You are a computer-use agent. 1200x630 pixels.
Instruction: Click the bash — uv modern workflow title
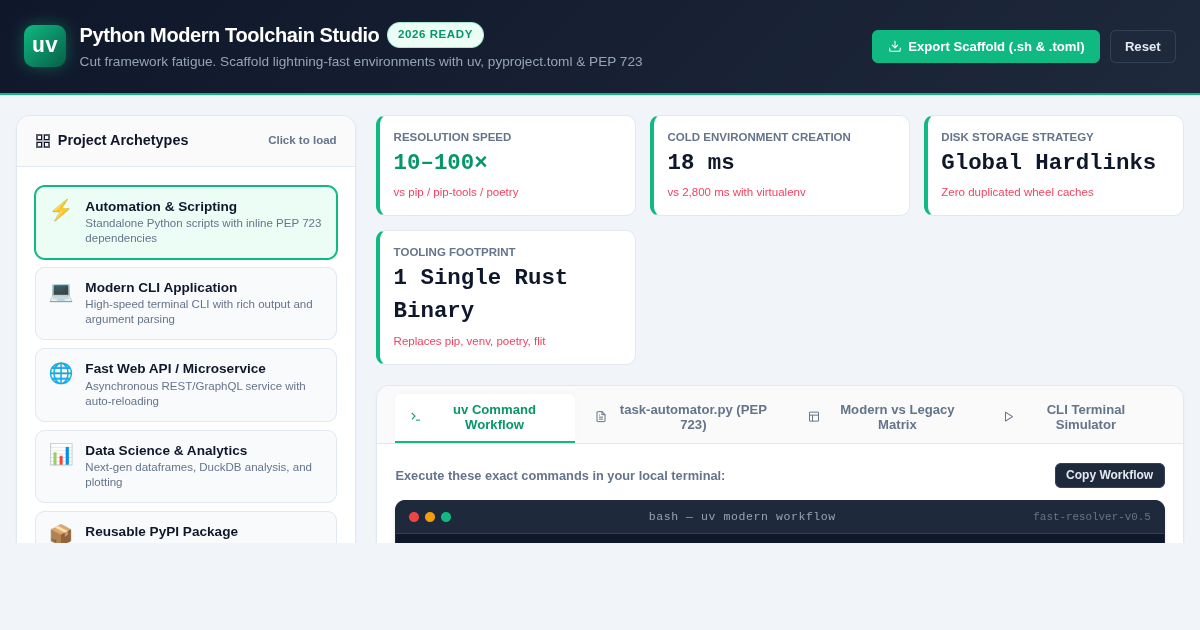742,517
